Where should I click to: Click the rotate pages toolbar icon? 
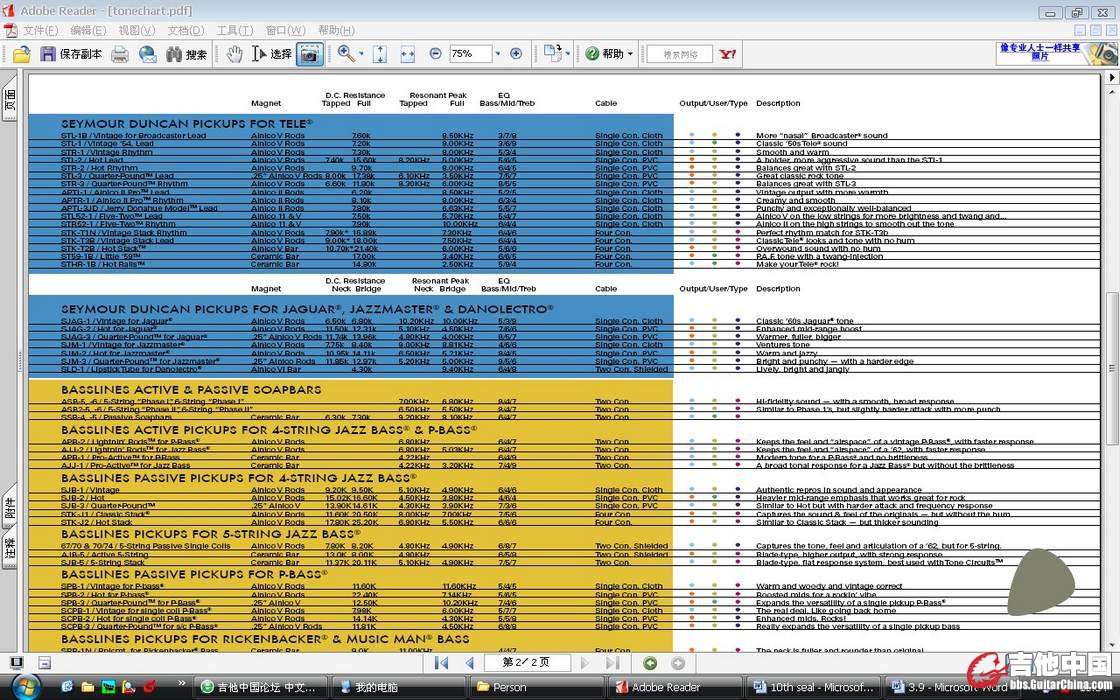pos(552,54)
